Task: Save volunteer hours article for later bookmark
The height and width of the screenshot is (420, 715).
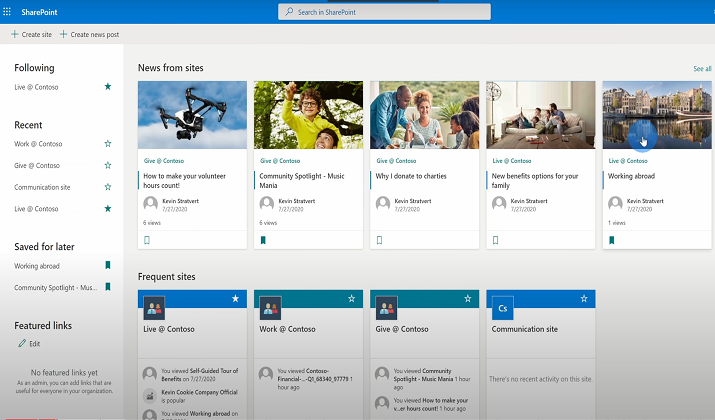Action: pyautogui.click(x=147, y=240)
